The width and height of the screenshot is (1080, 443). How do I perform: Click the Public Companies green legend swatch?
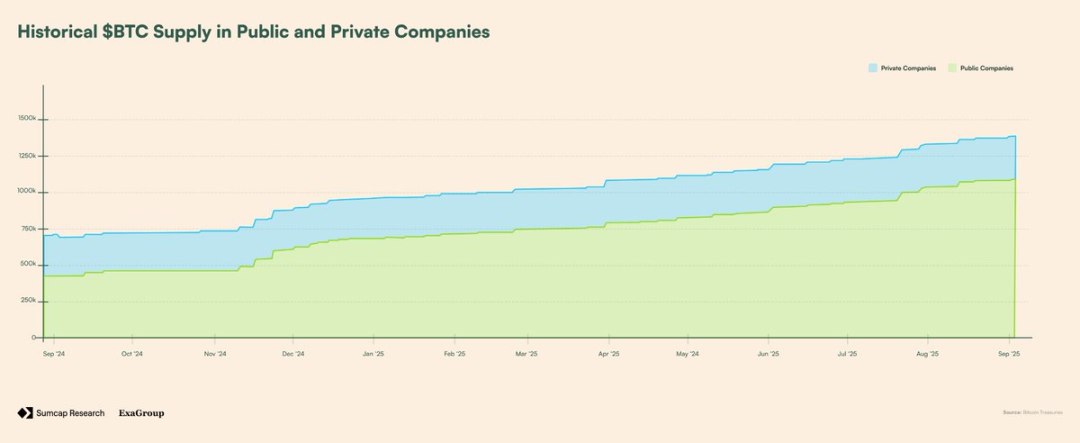click(953, 68)
